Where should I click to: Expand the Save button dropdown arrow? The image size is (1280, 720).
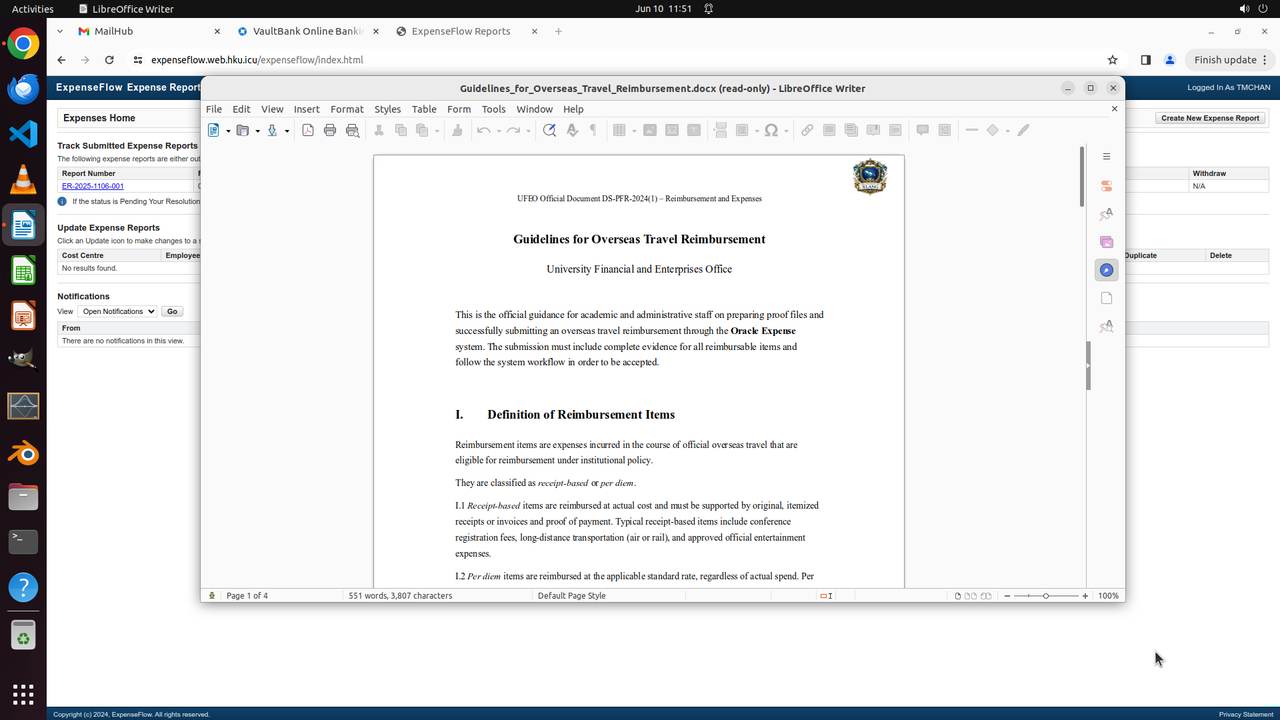pyautogui.click(x=287, y=131)
